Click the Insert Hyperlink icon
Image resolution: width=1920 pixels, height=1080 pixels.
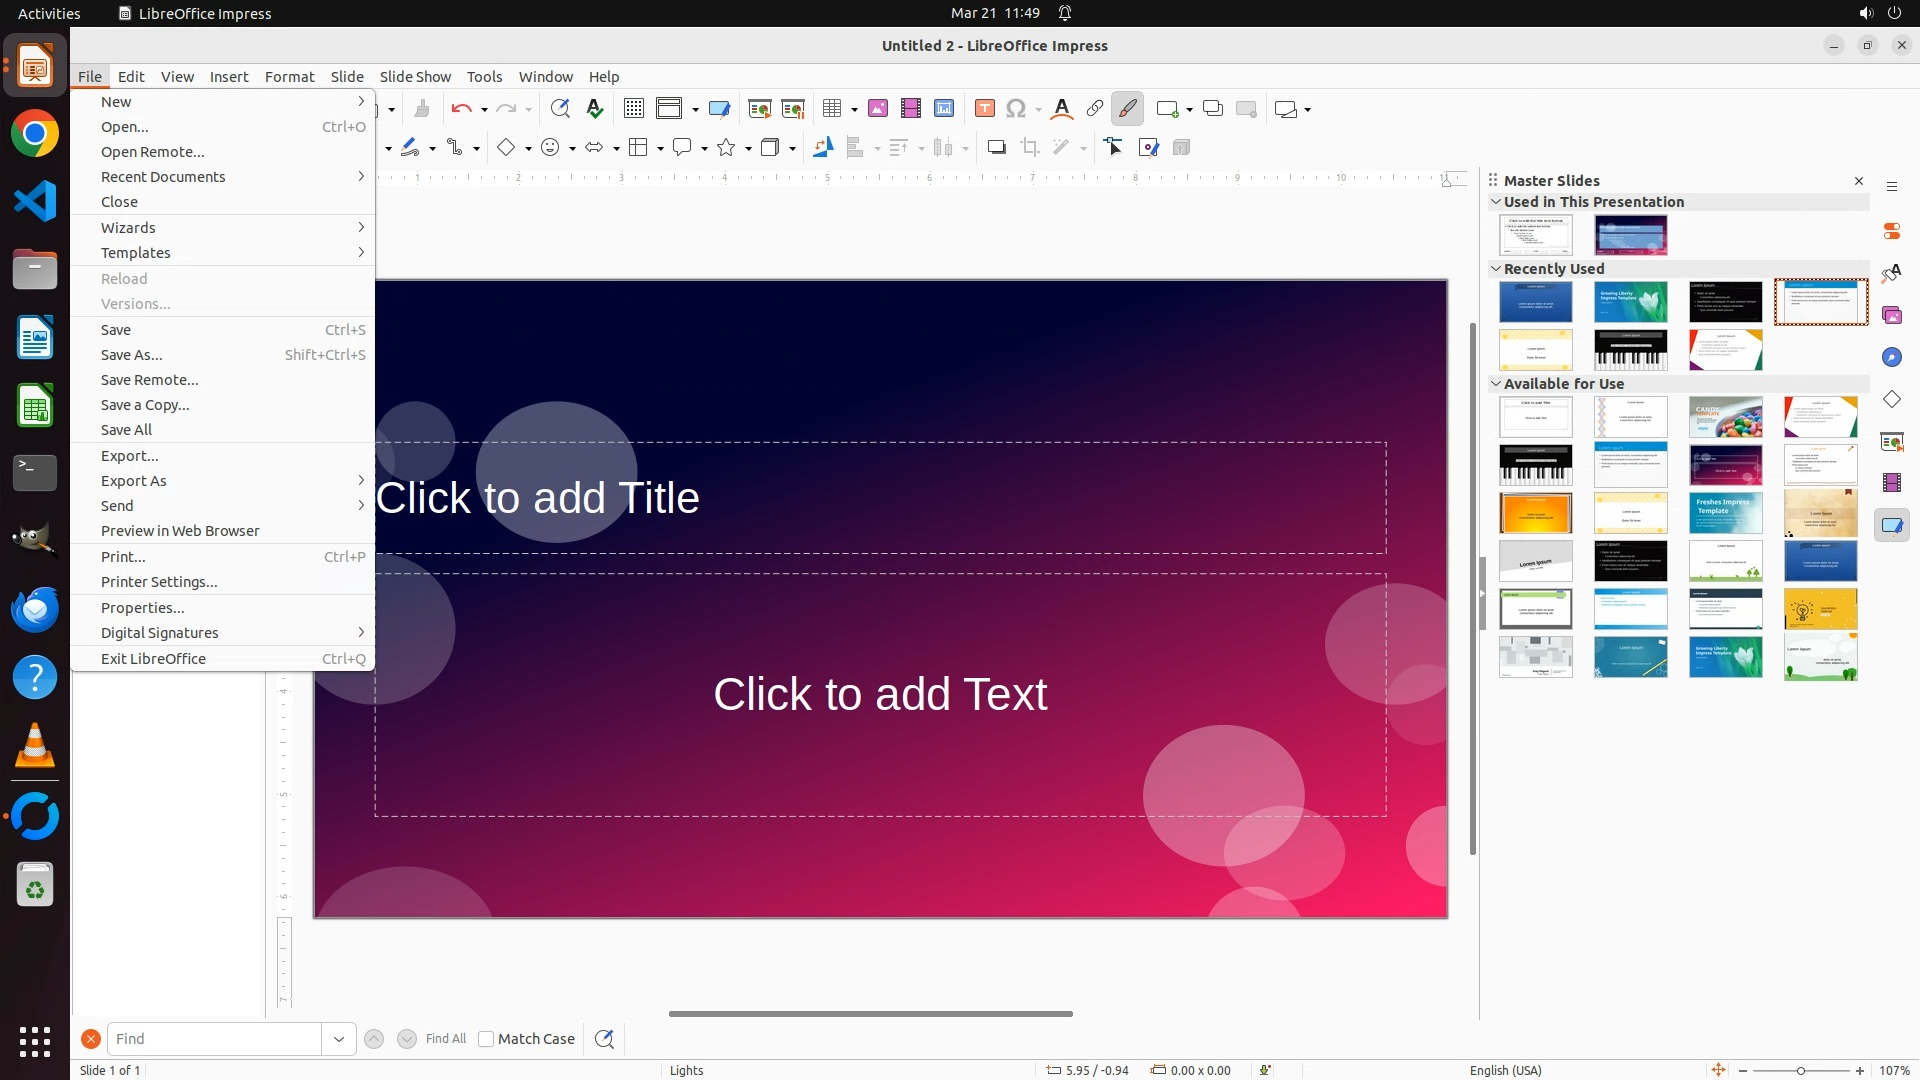pyautogui.click(x=1095, y=109)
